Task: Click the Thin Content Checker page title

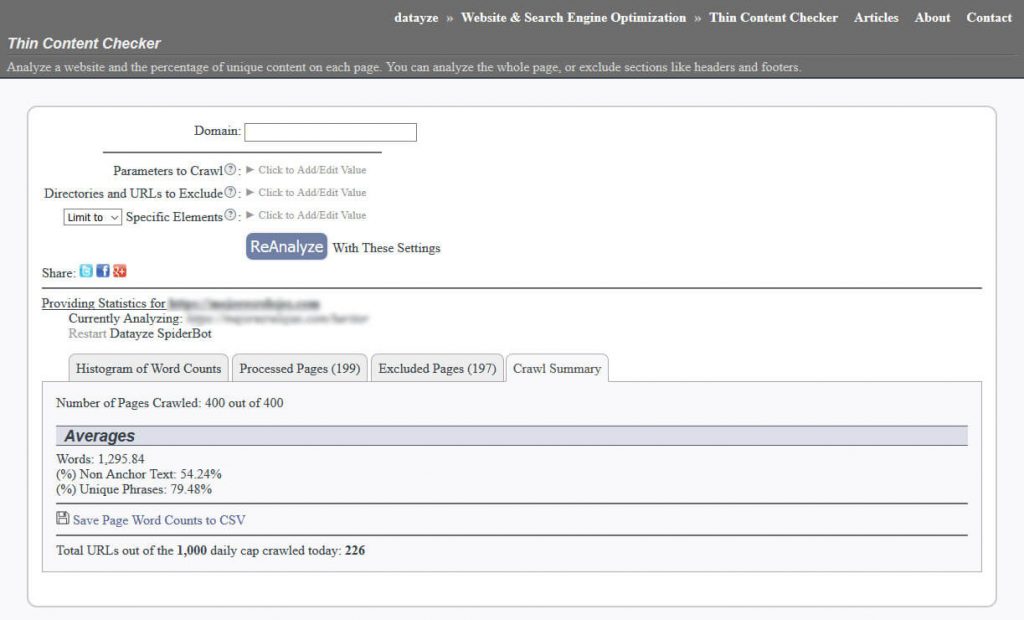Action: (x=84, y=43)
